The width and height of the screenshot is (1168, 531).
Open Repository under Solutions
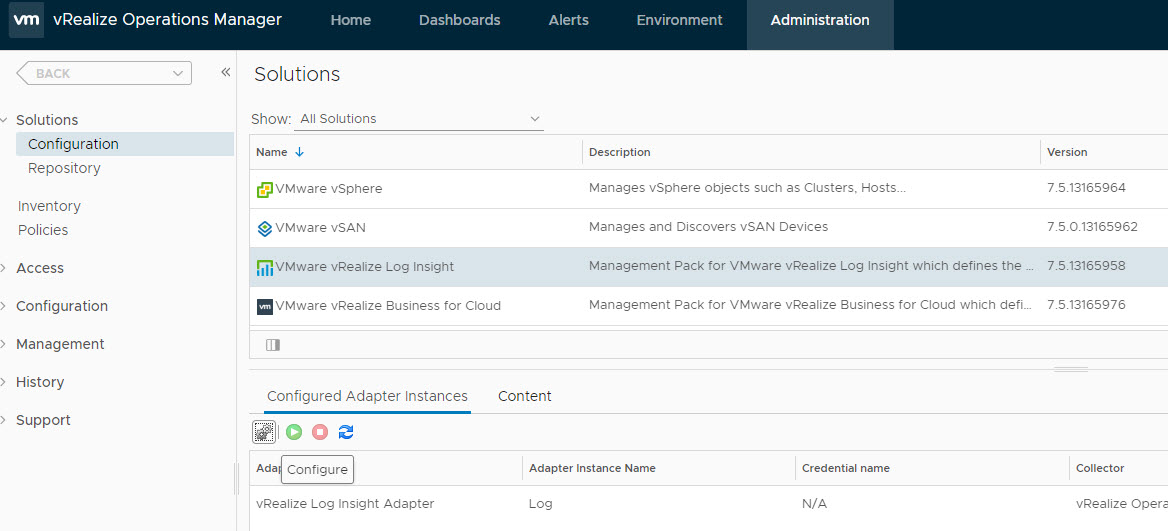(x=64, y=168)
